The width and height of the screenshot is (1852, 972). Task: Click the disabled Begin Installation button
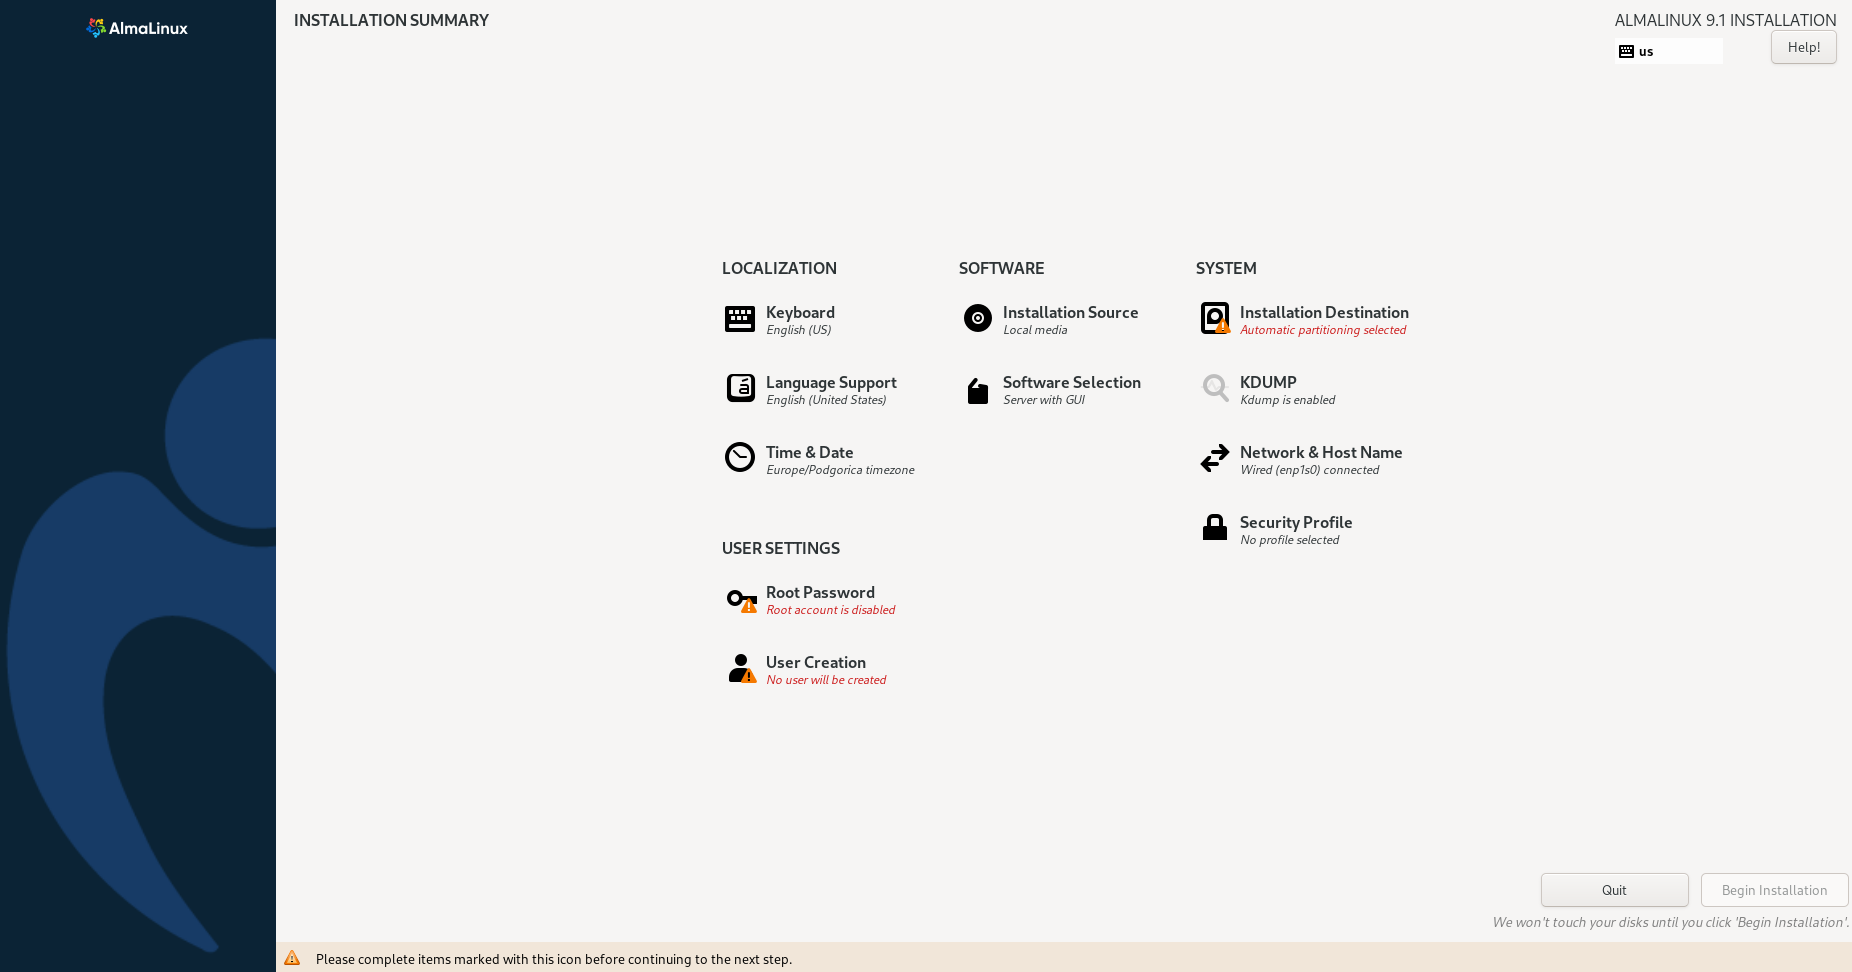pyautogui.click(x=1774, y=889)
